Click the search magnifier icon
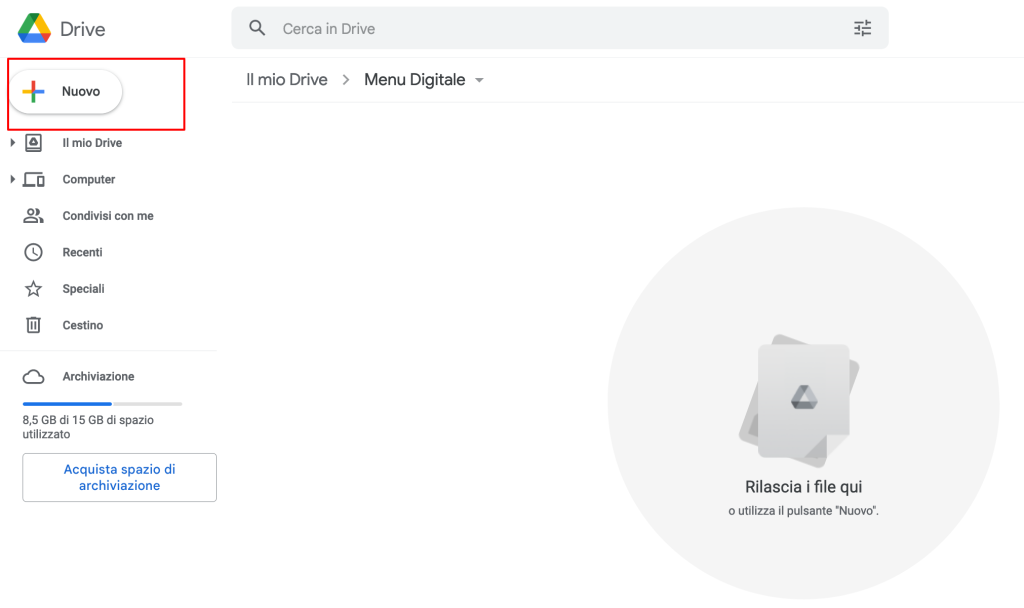1024x608 pixels. 258,28
